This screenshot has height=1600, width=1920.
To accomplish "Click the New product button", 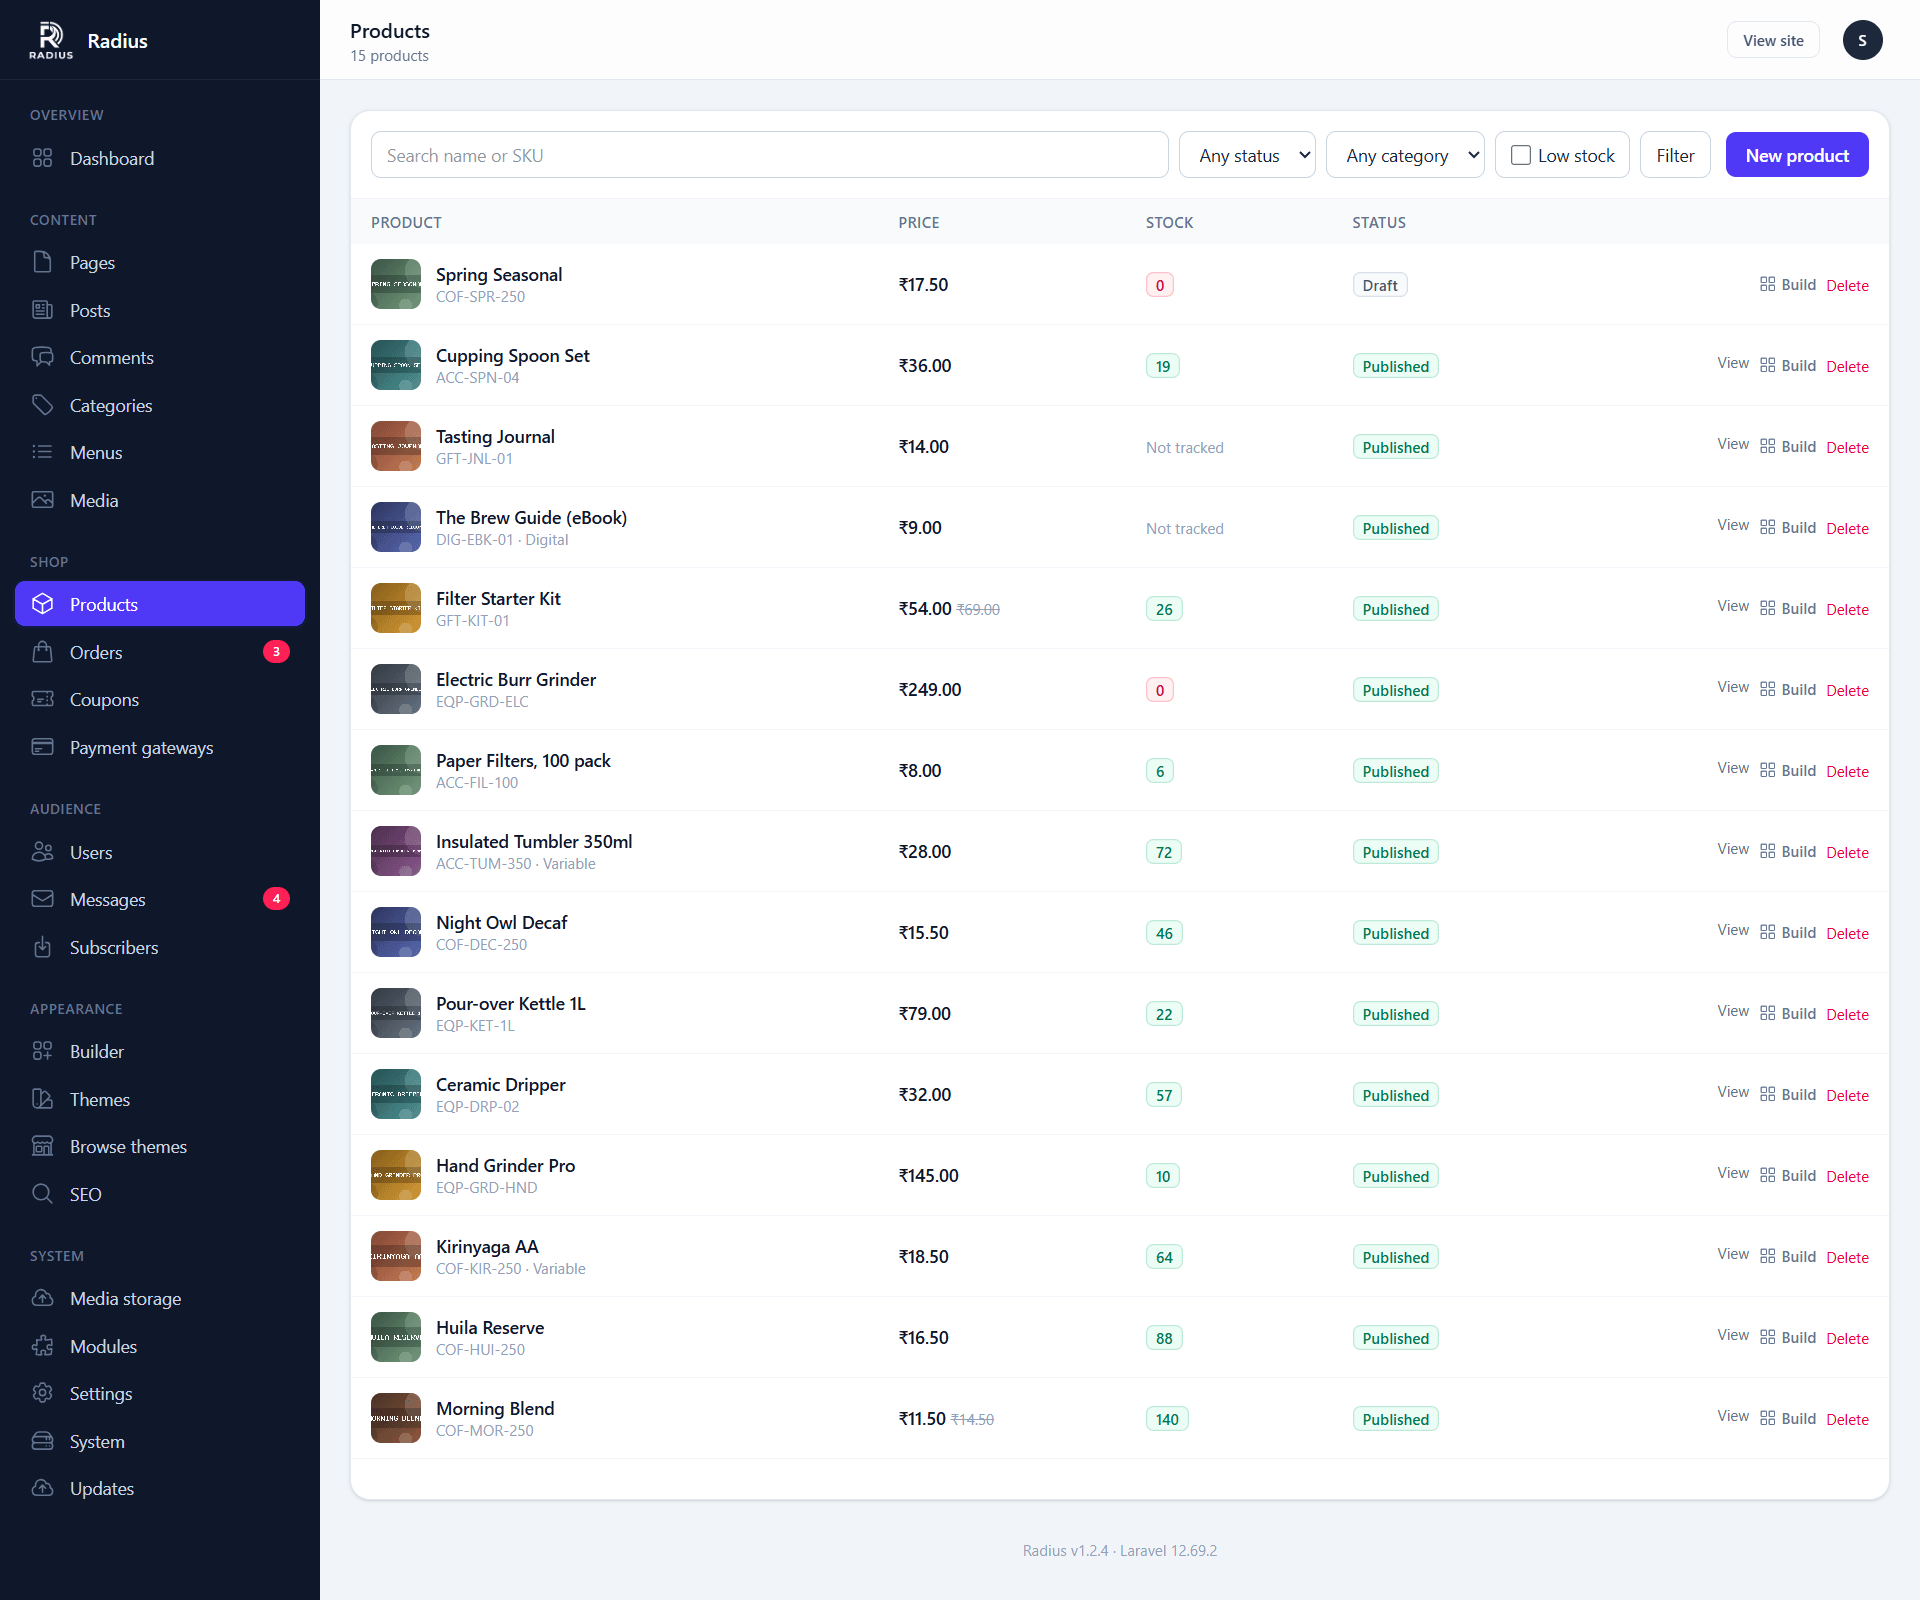I will click(1797, 155).
